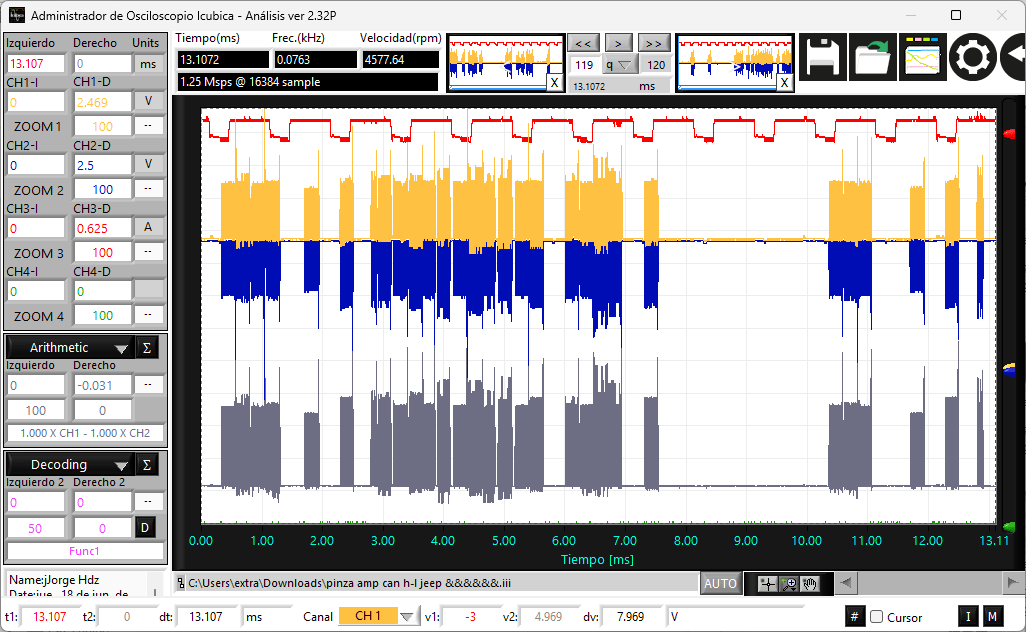The height and width of the screenshot is (632, 1026).
Task: Open a file with the folder icon
Action: click(x=873, y=58)
